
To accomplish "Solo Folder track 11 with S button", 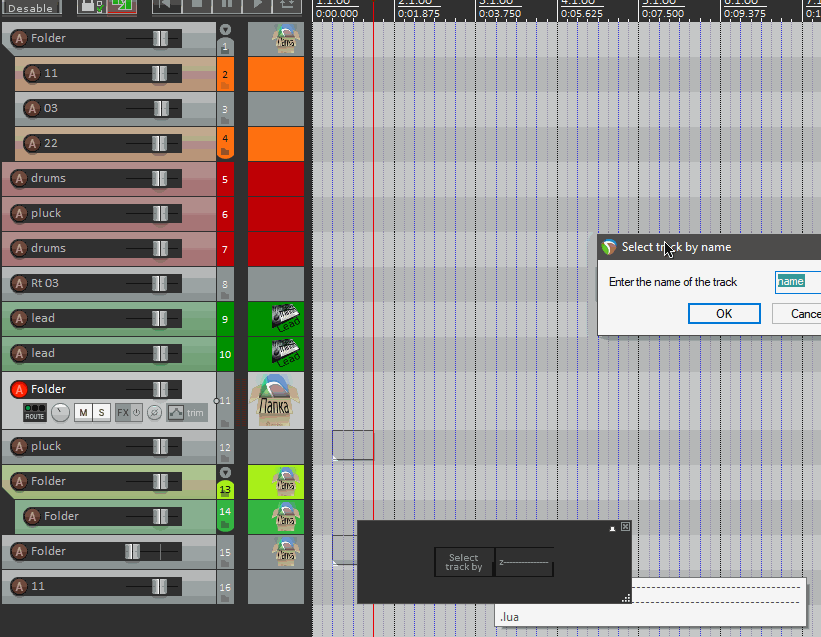I will tap(102, 413).
